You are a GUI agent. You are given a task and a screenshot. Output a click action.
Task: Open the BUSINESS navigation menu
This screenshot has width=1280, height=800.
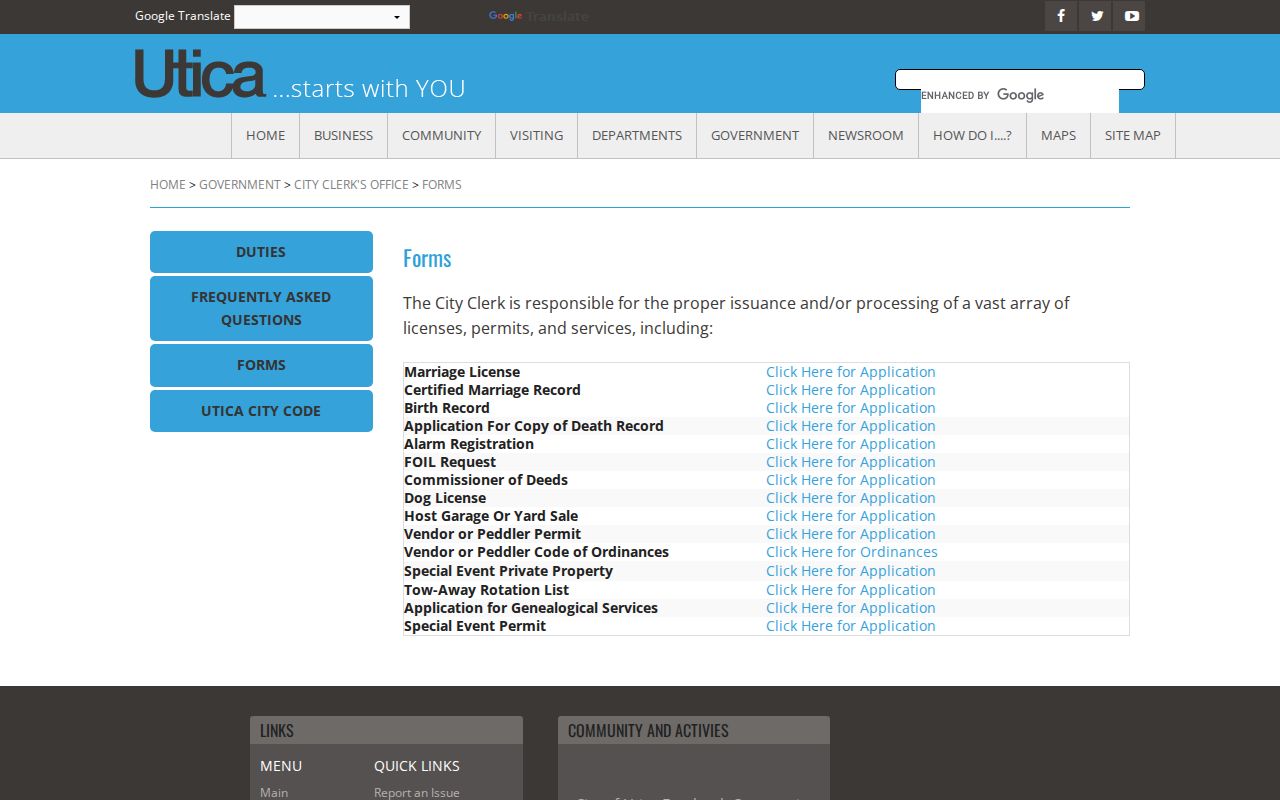(x=343, y=135)
